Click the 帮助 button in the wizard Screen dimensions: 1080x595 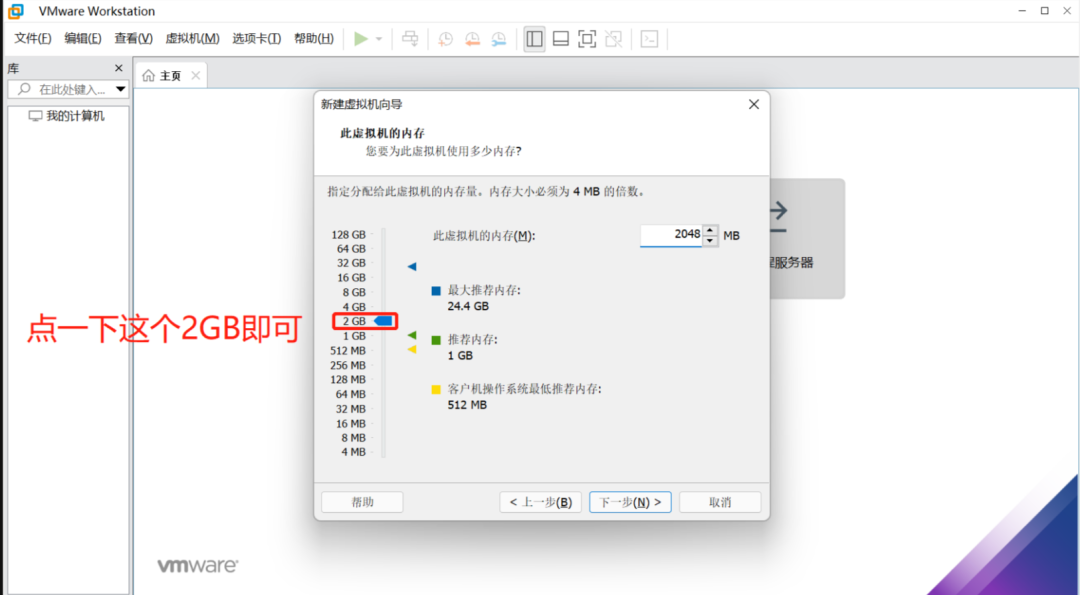[x=362, y=502]
